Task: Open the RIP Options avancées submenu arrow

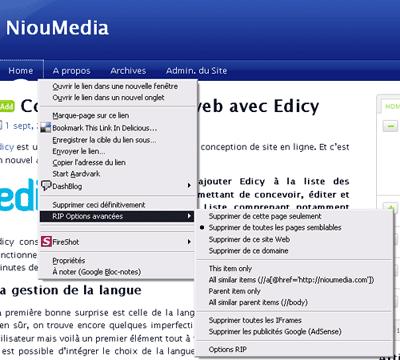Action: click(x=189, y=216)
